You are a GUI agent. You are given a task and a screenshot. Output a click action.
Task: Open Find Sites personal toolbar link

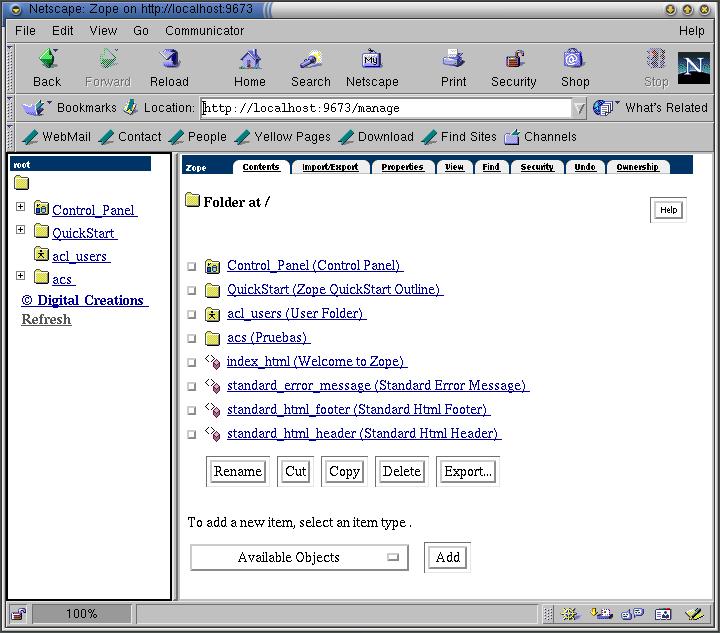[x=459, y=137]
